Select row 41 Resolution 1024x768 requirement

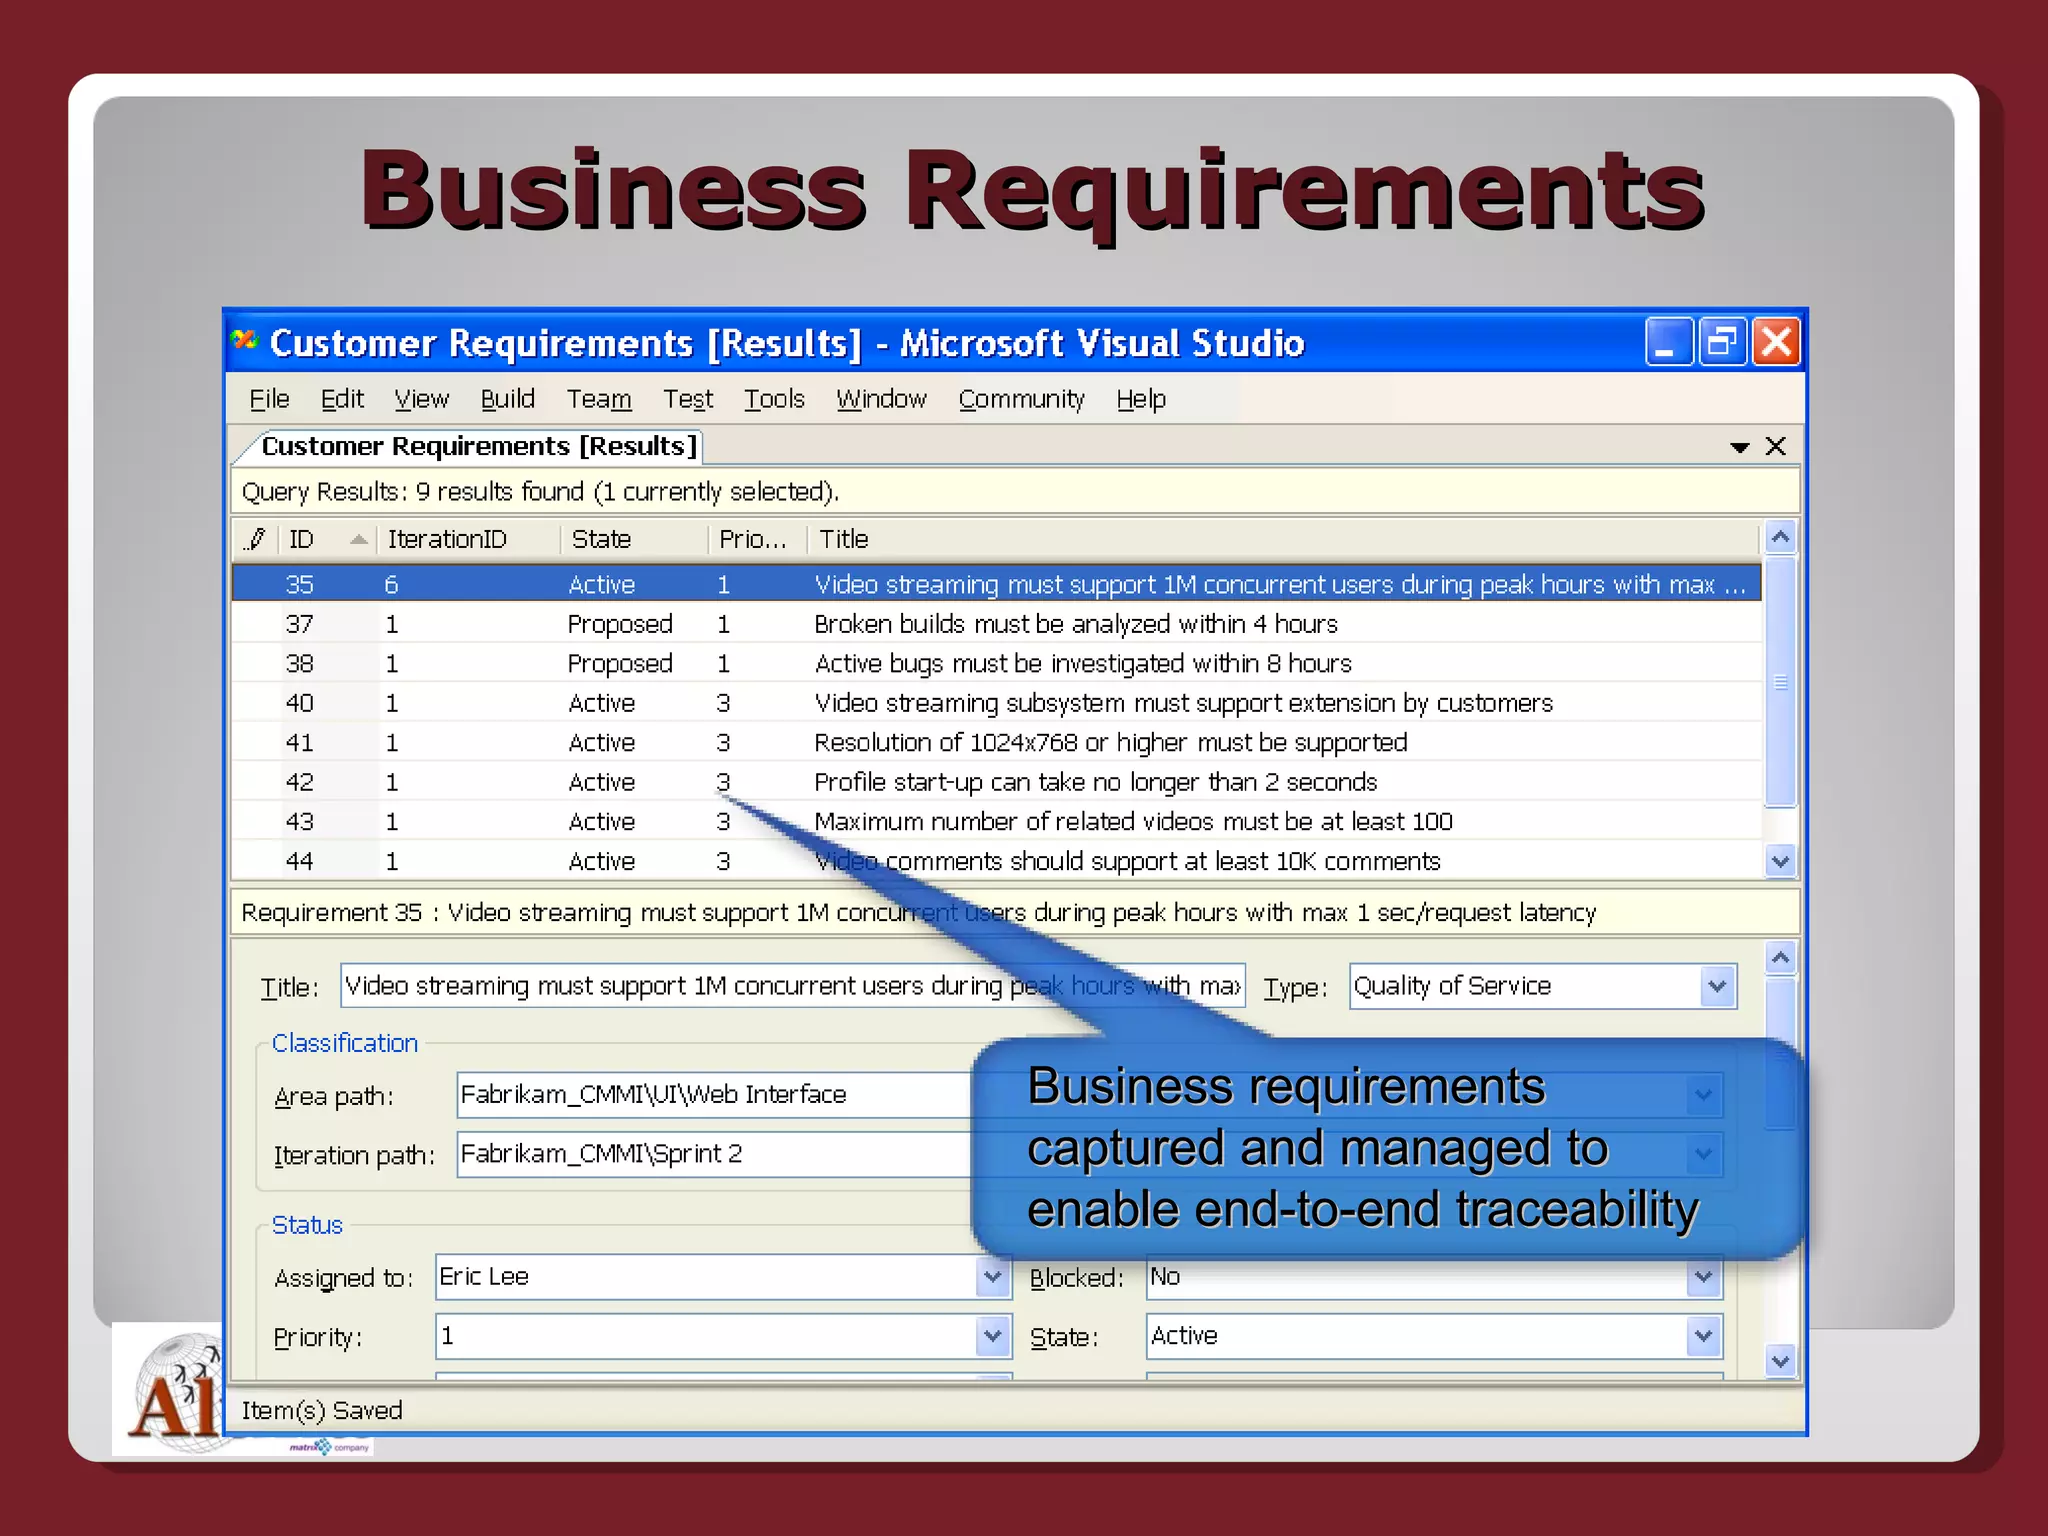click(996, 742)
